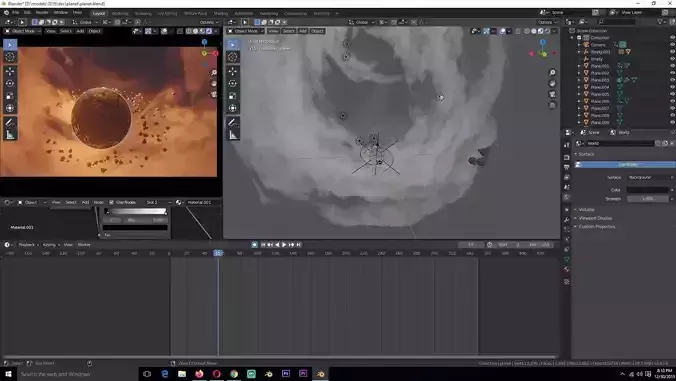Click the current frame marker on timeline
This screenshot has height=381, width=676.
pos(218,253)
